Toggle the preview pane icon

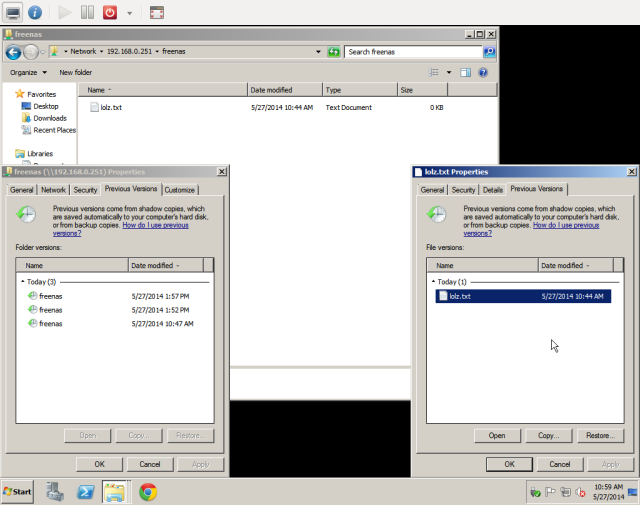(465, 72)
